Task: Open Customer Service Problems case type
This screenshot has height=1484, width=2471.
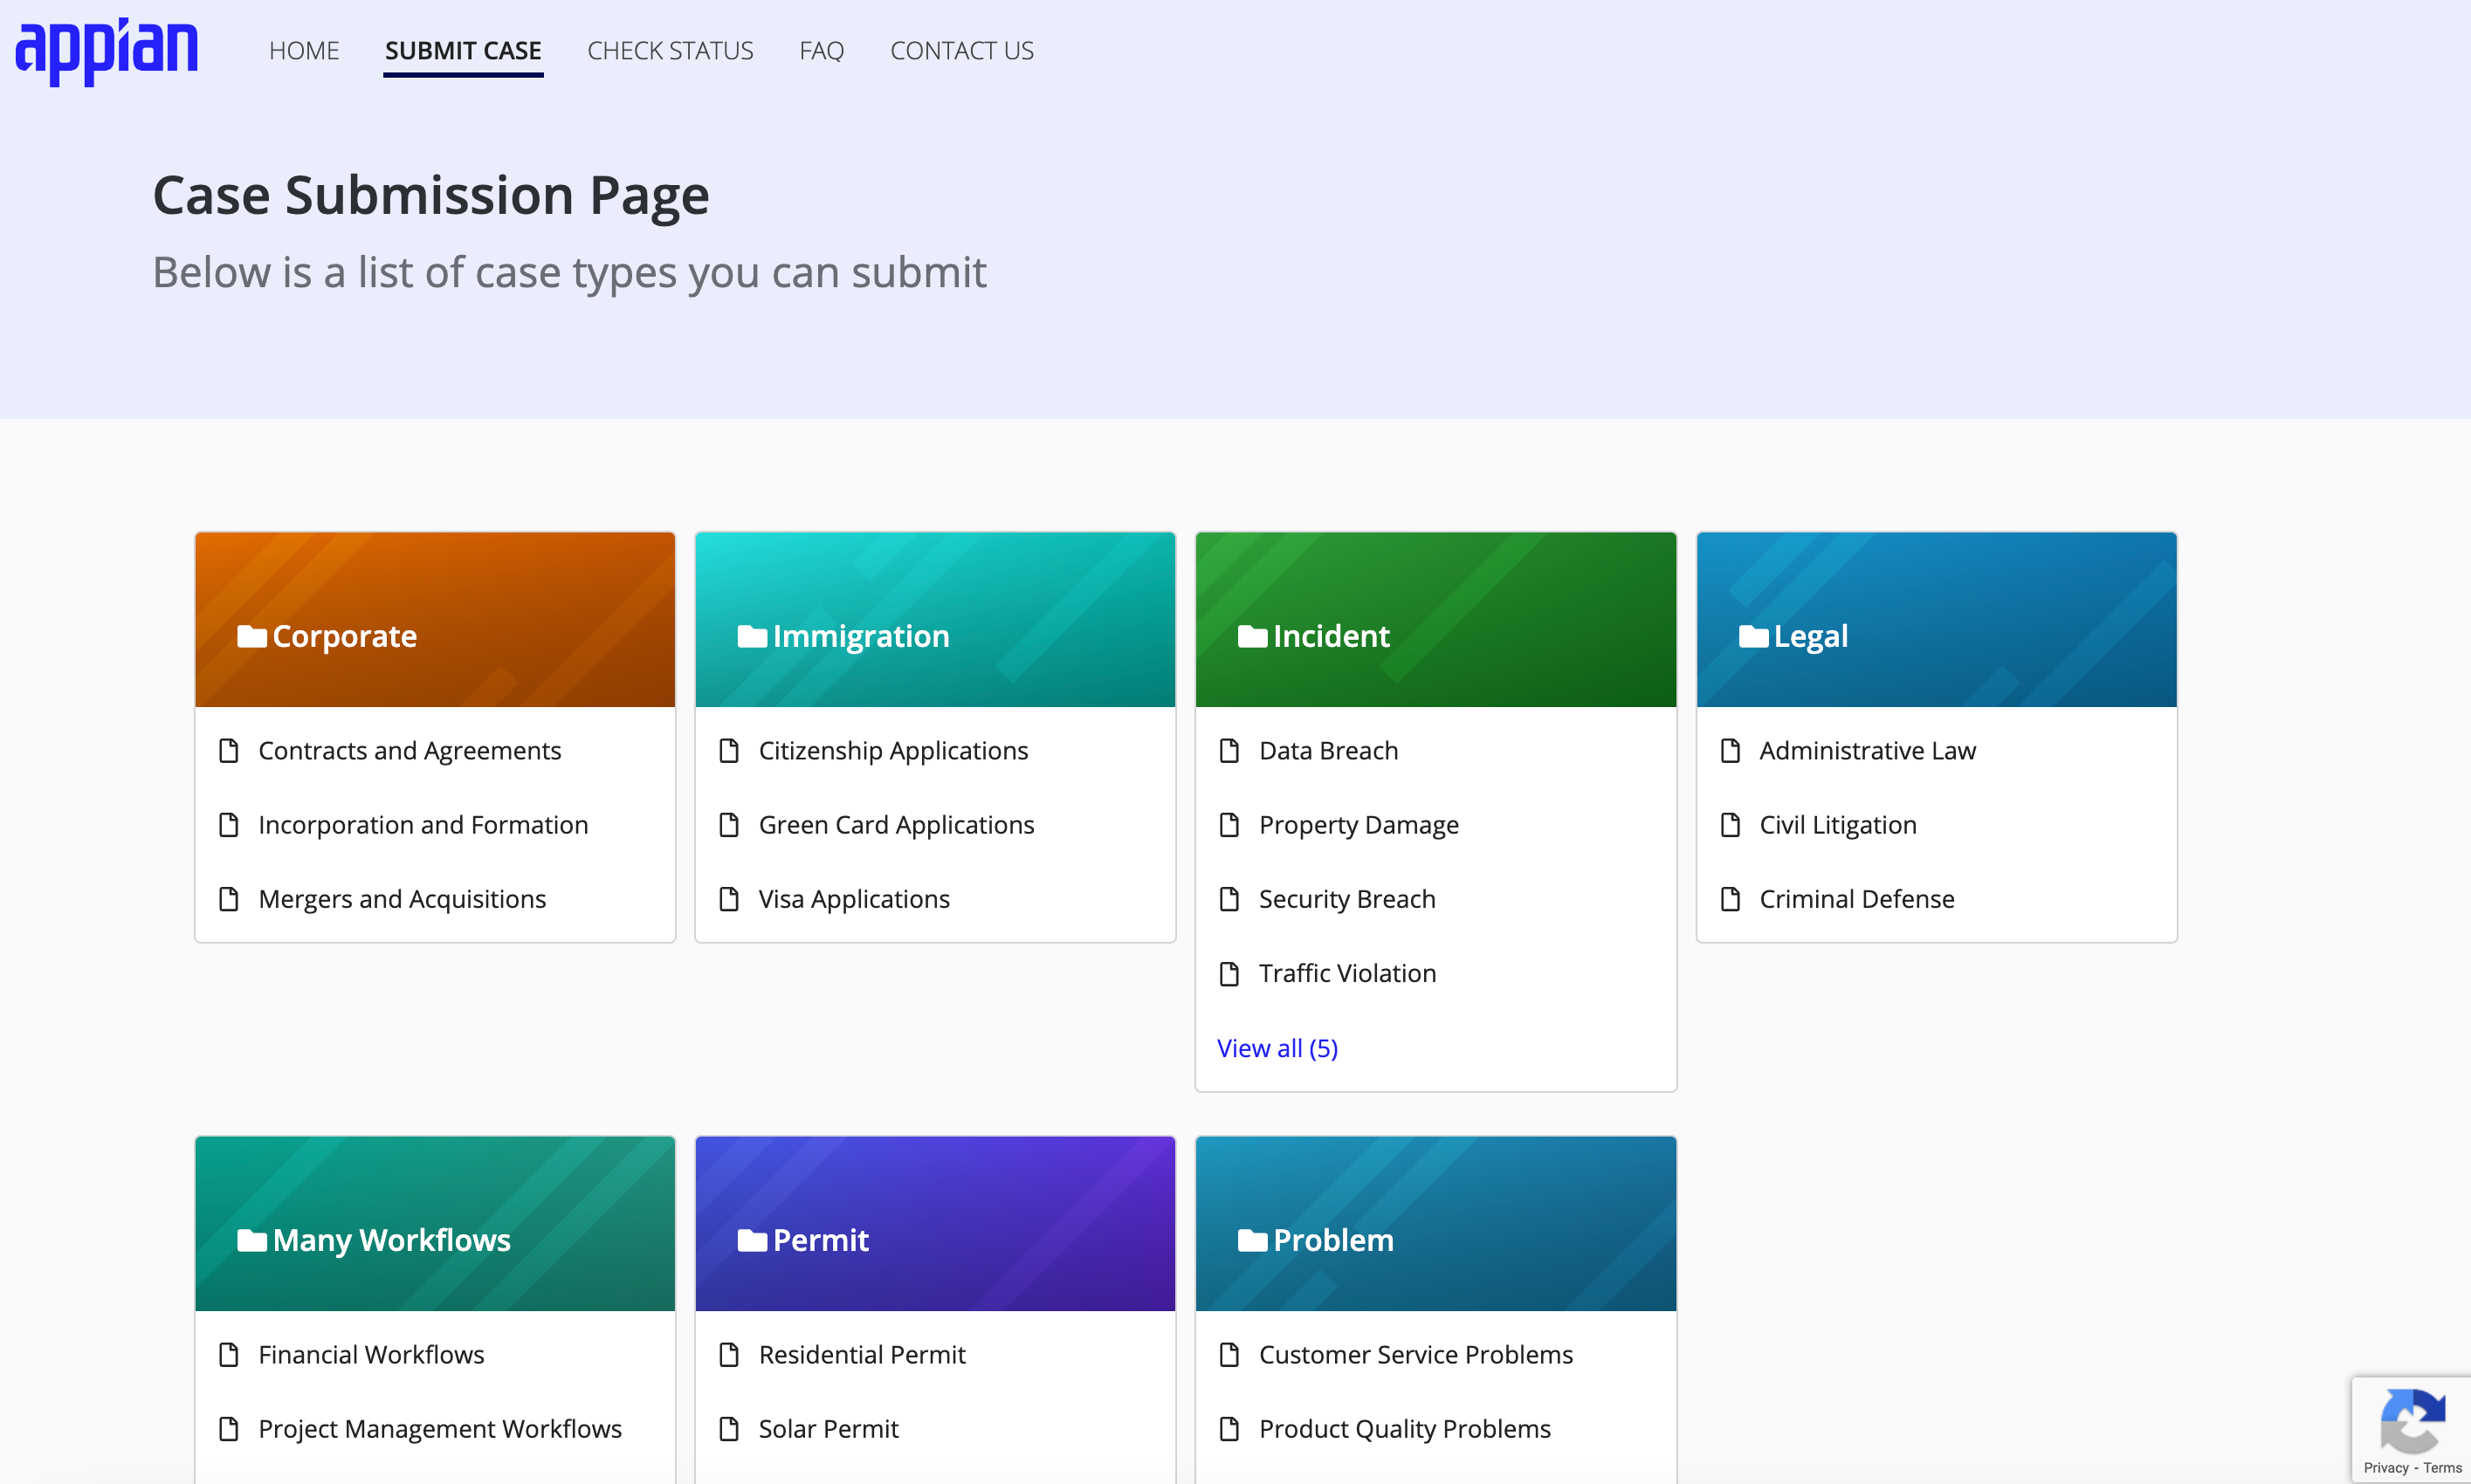Action: point(1415,1354)
